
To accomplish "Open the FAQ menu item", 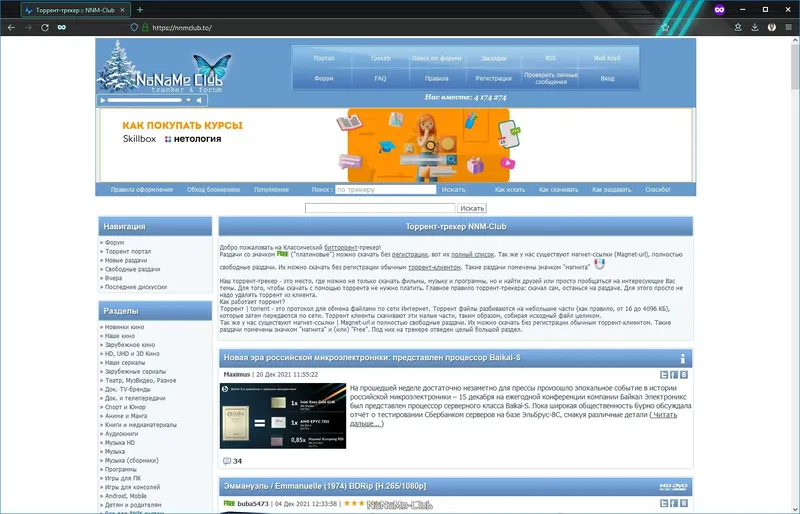I will pos(380,79).
